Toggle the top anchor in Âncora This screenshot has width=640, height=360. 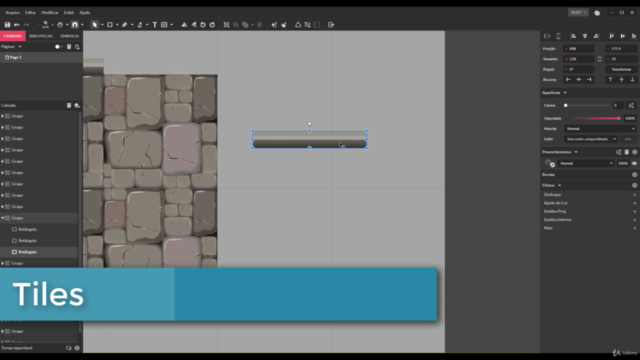point(611,80)
